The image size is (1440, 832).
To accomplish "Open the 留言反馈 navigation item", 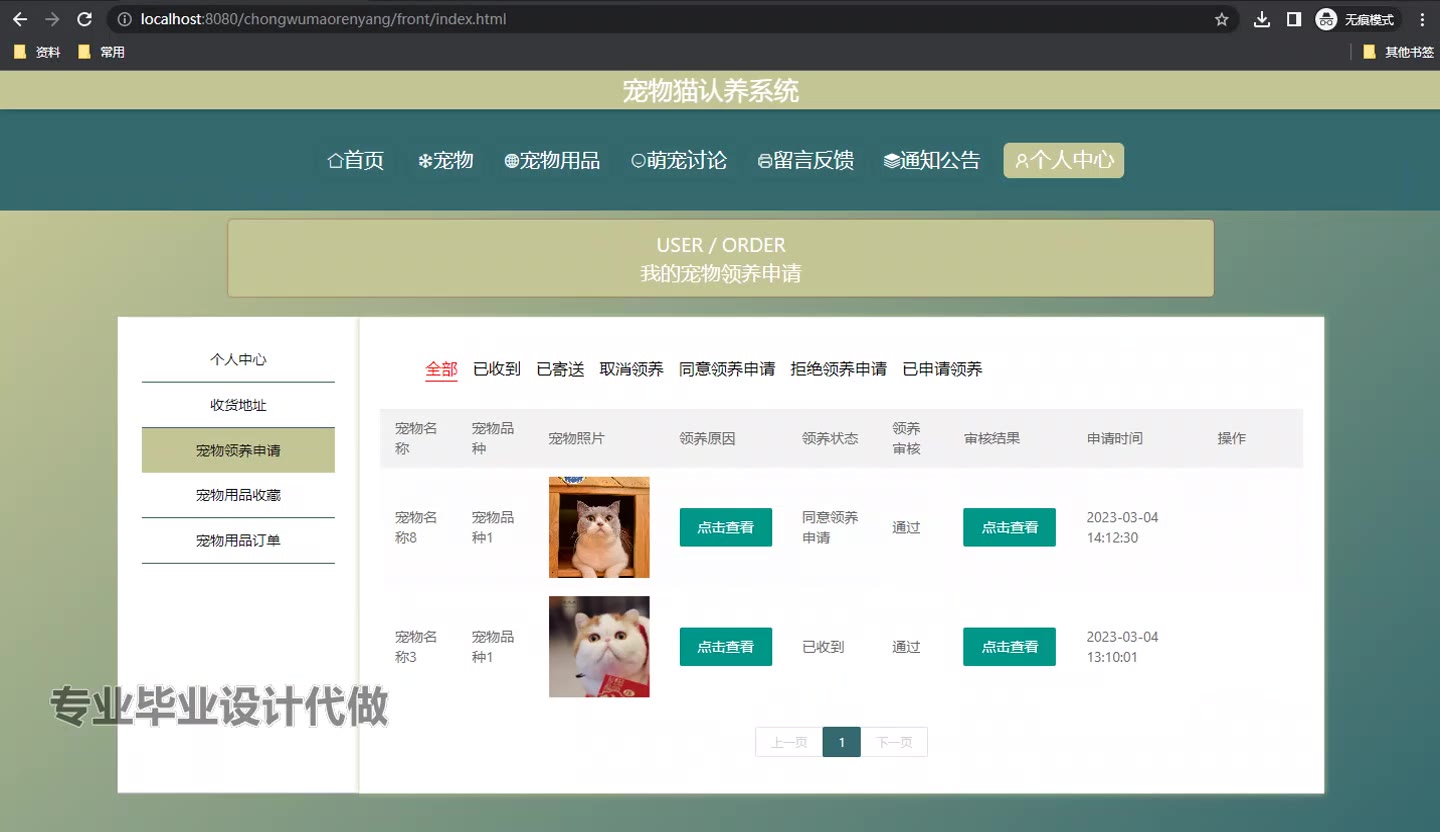I will [806, 160].
